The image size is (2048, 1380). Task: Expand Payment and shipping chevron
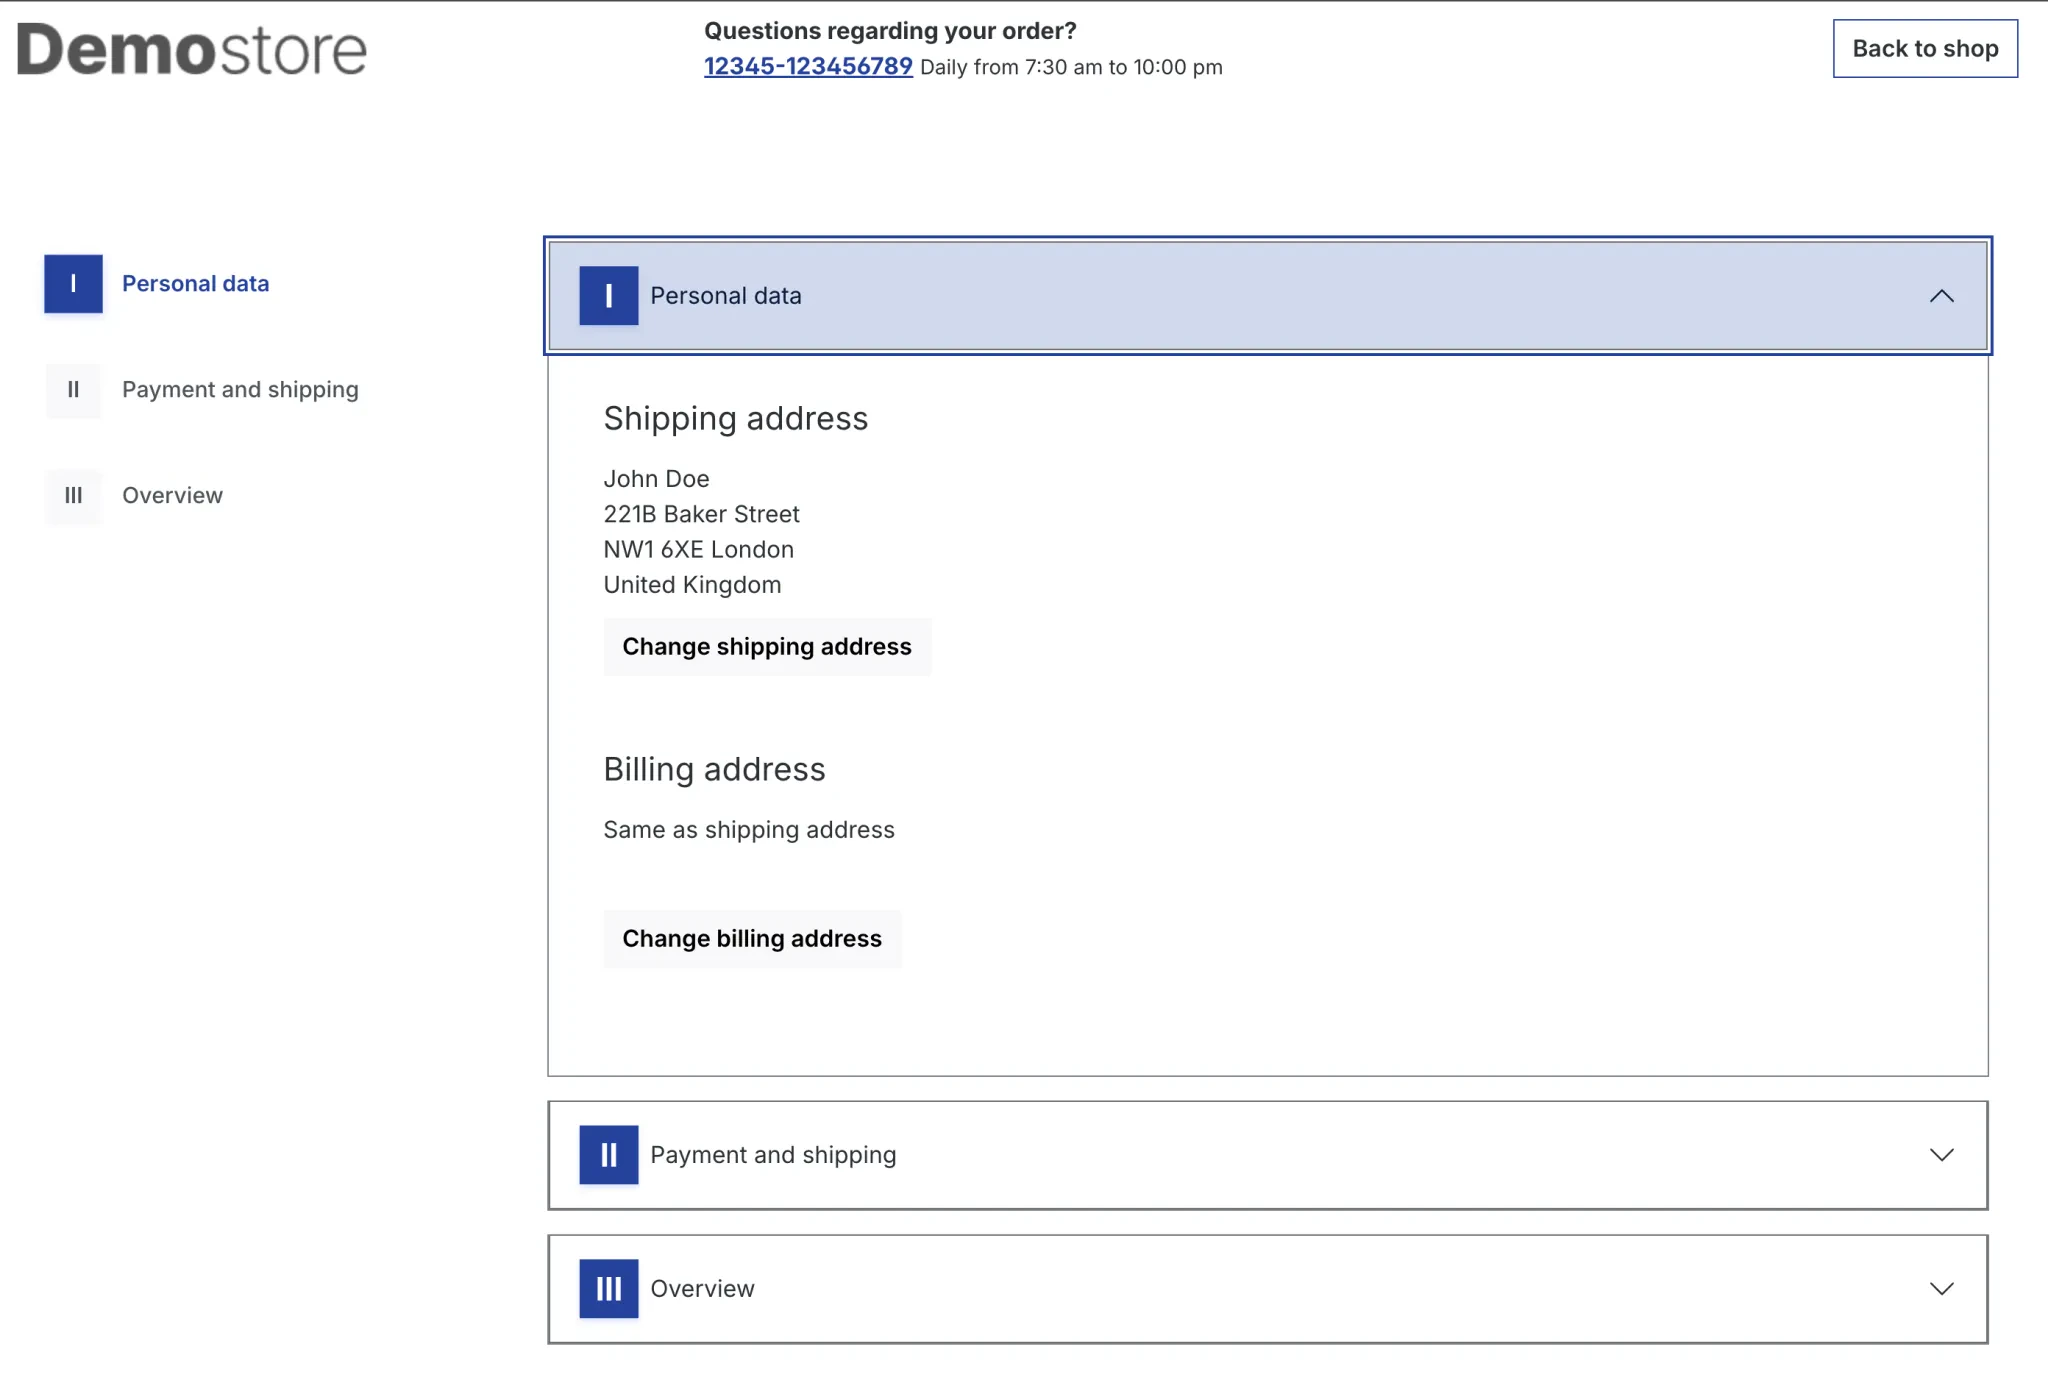[x=1941, y=1155]
